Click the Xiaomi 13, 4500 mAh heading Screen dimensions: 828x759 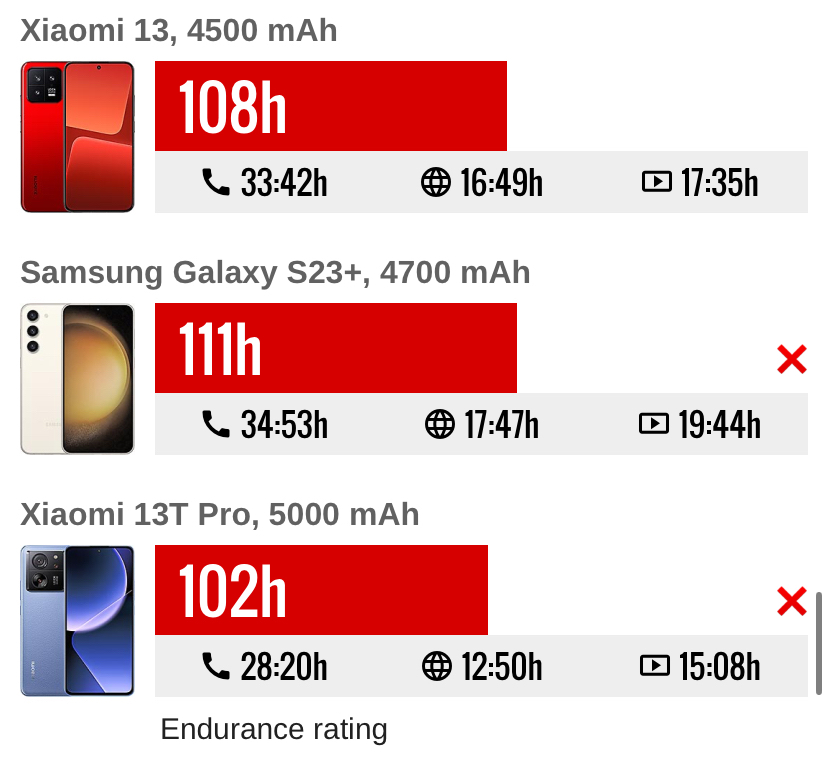coord(178,30)
